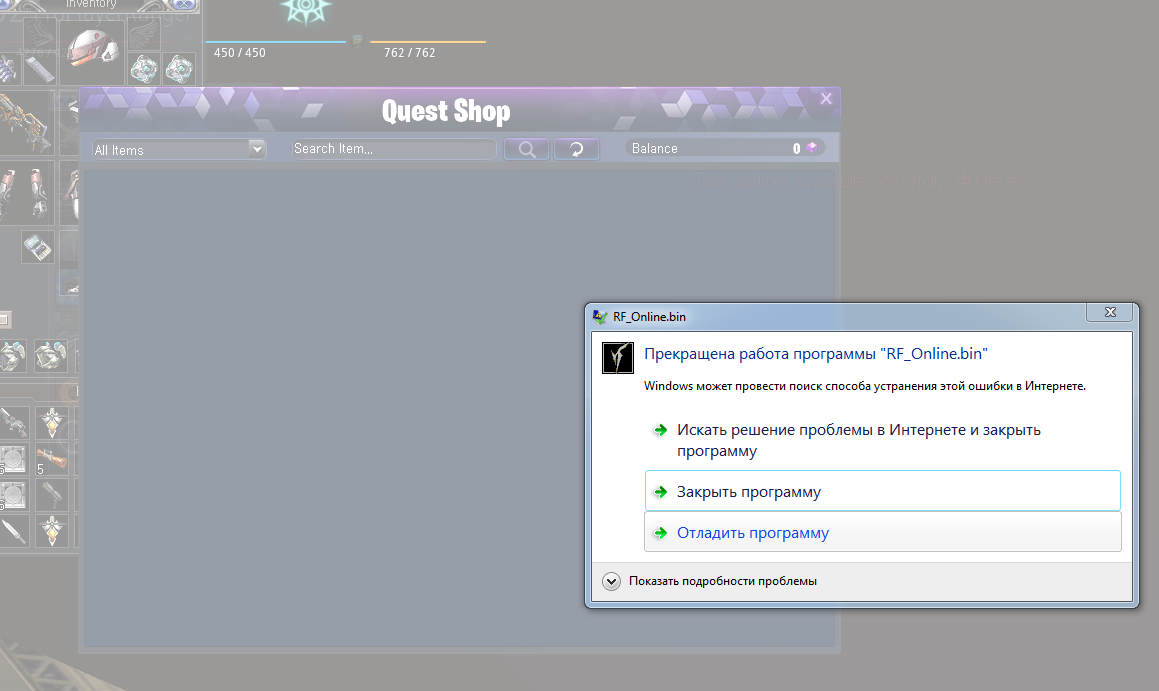Click the Balance value 0
Image resolution: width=1159 pixels, height=691 pixels.
796,149
